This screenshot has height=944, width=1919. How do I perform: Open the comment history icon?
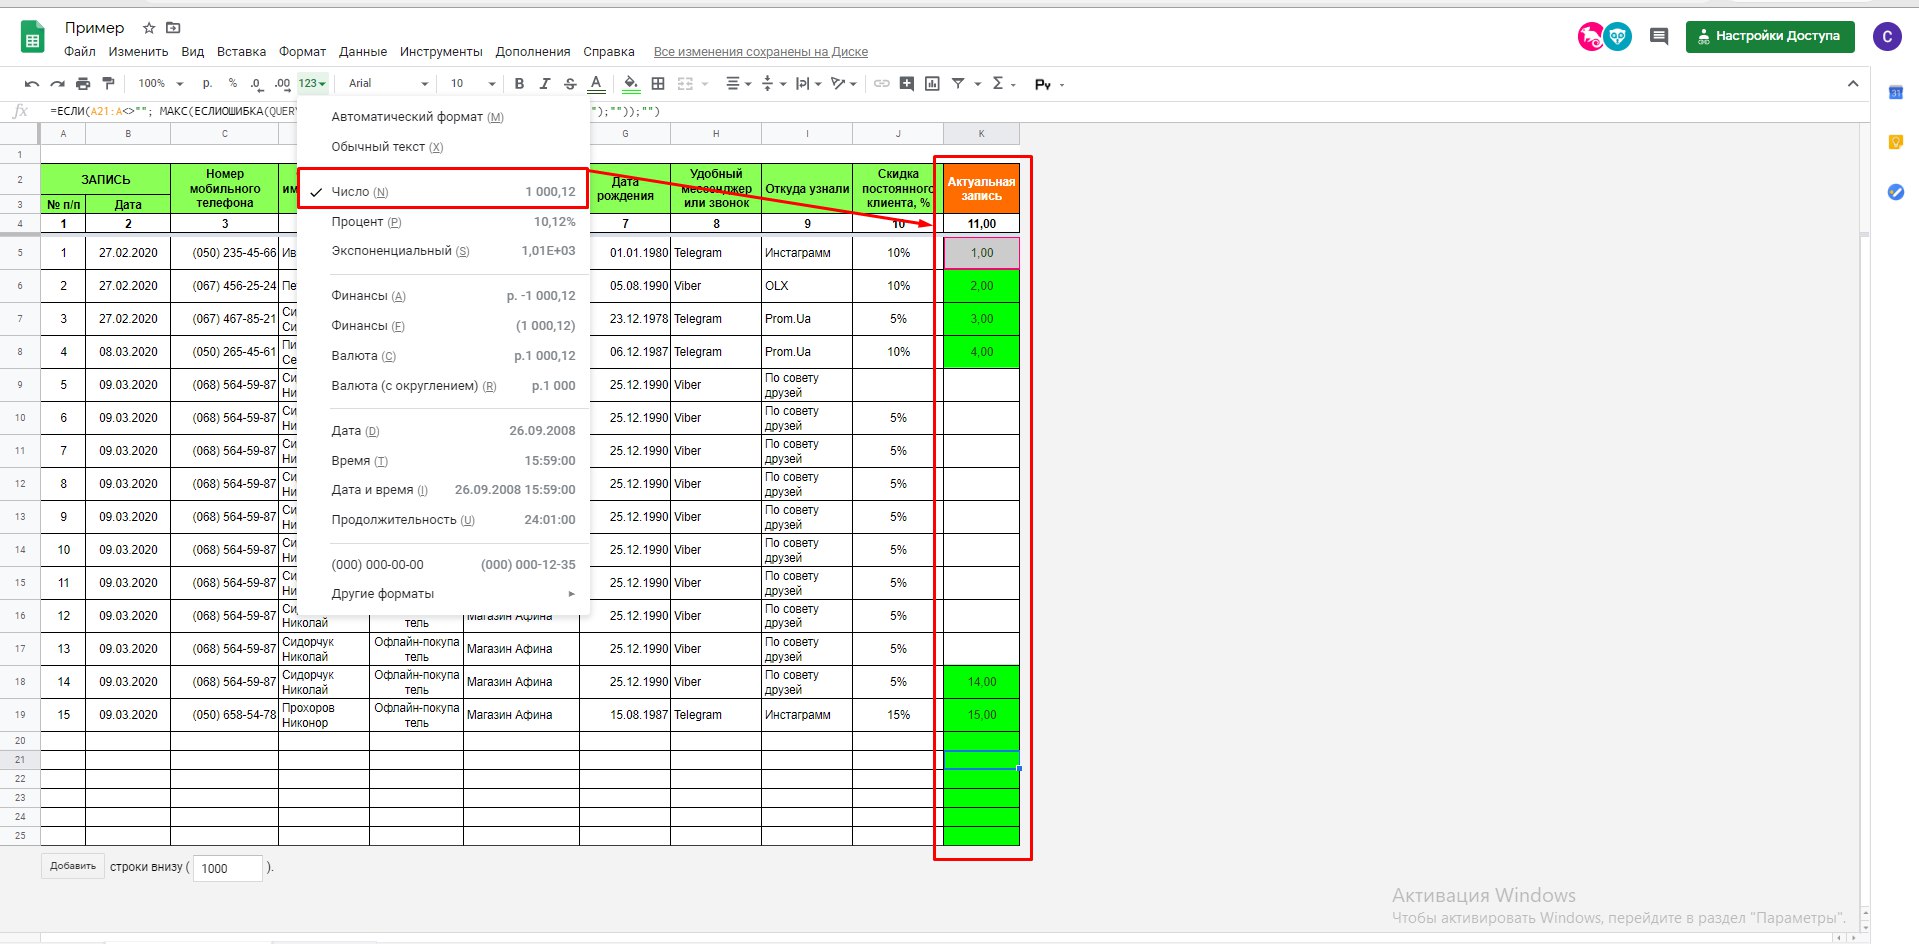1659,37
